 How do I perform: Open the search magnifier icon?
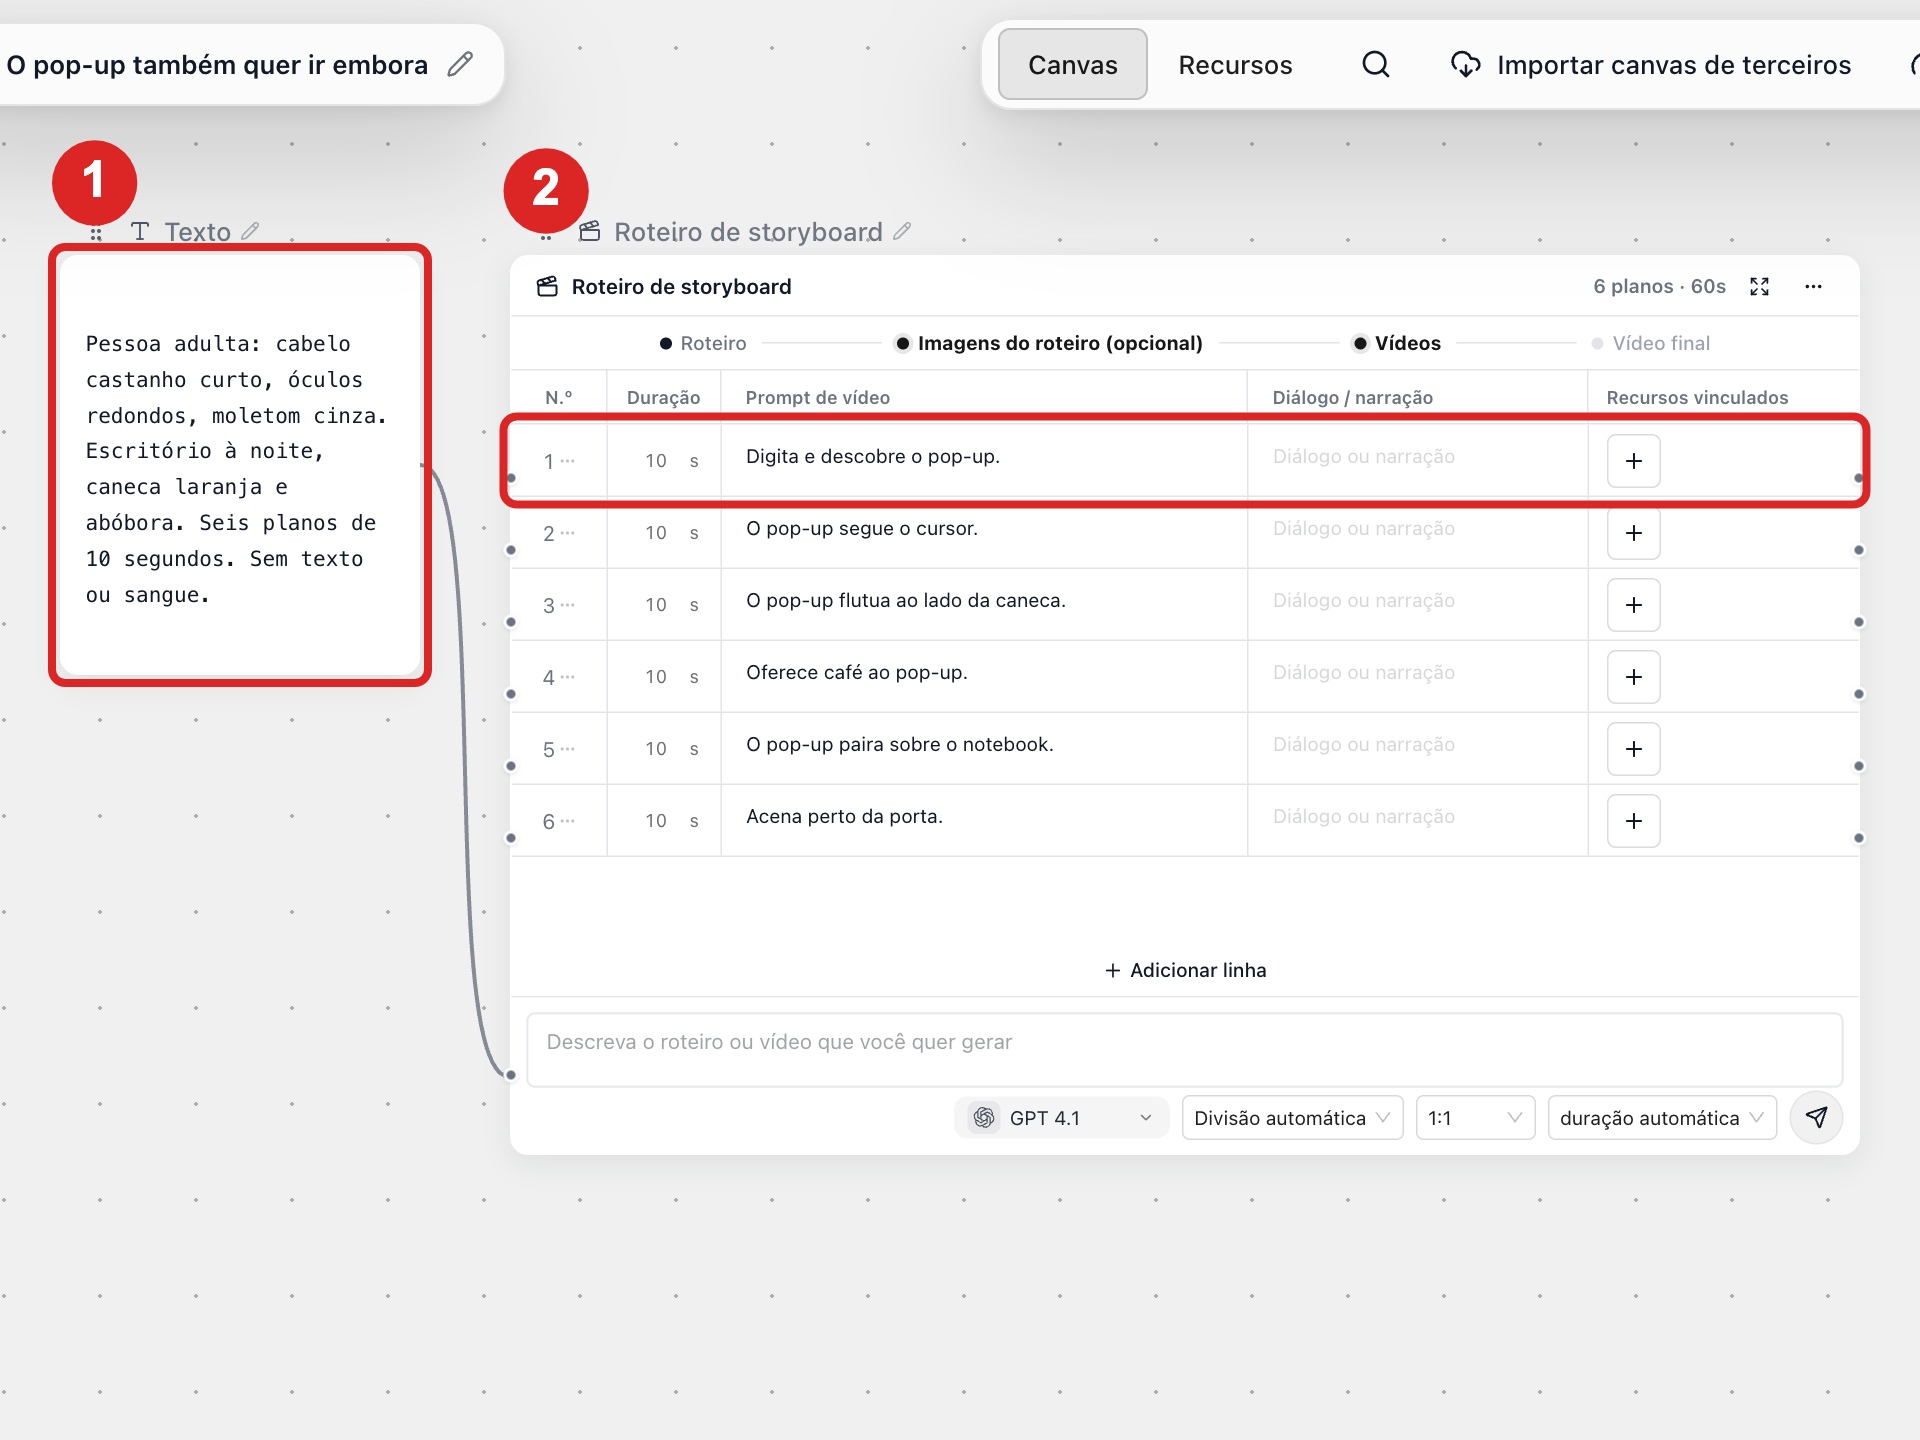(1376, 65)
